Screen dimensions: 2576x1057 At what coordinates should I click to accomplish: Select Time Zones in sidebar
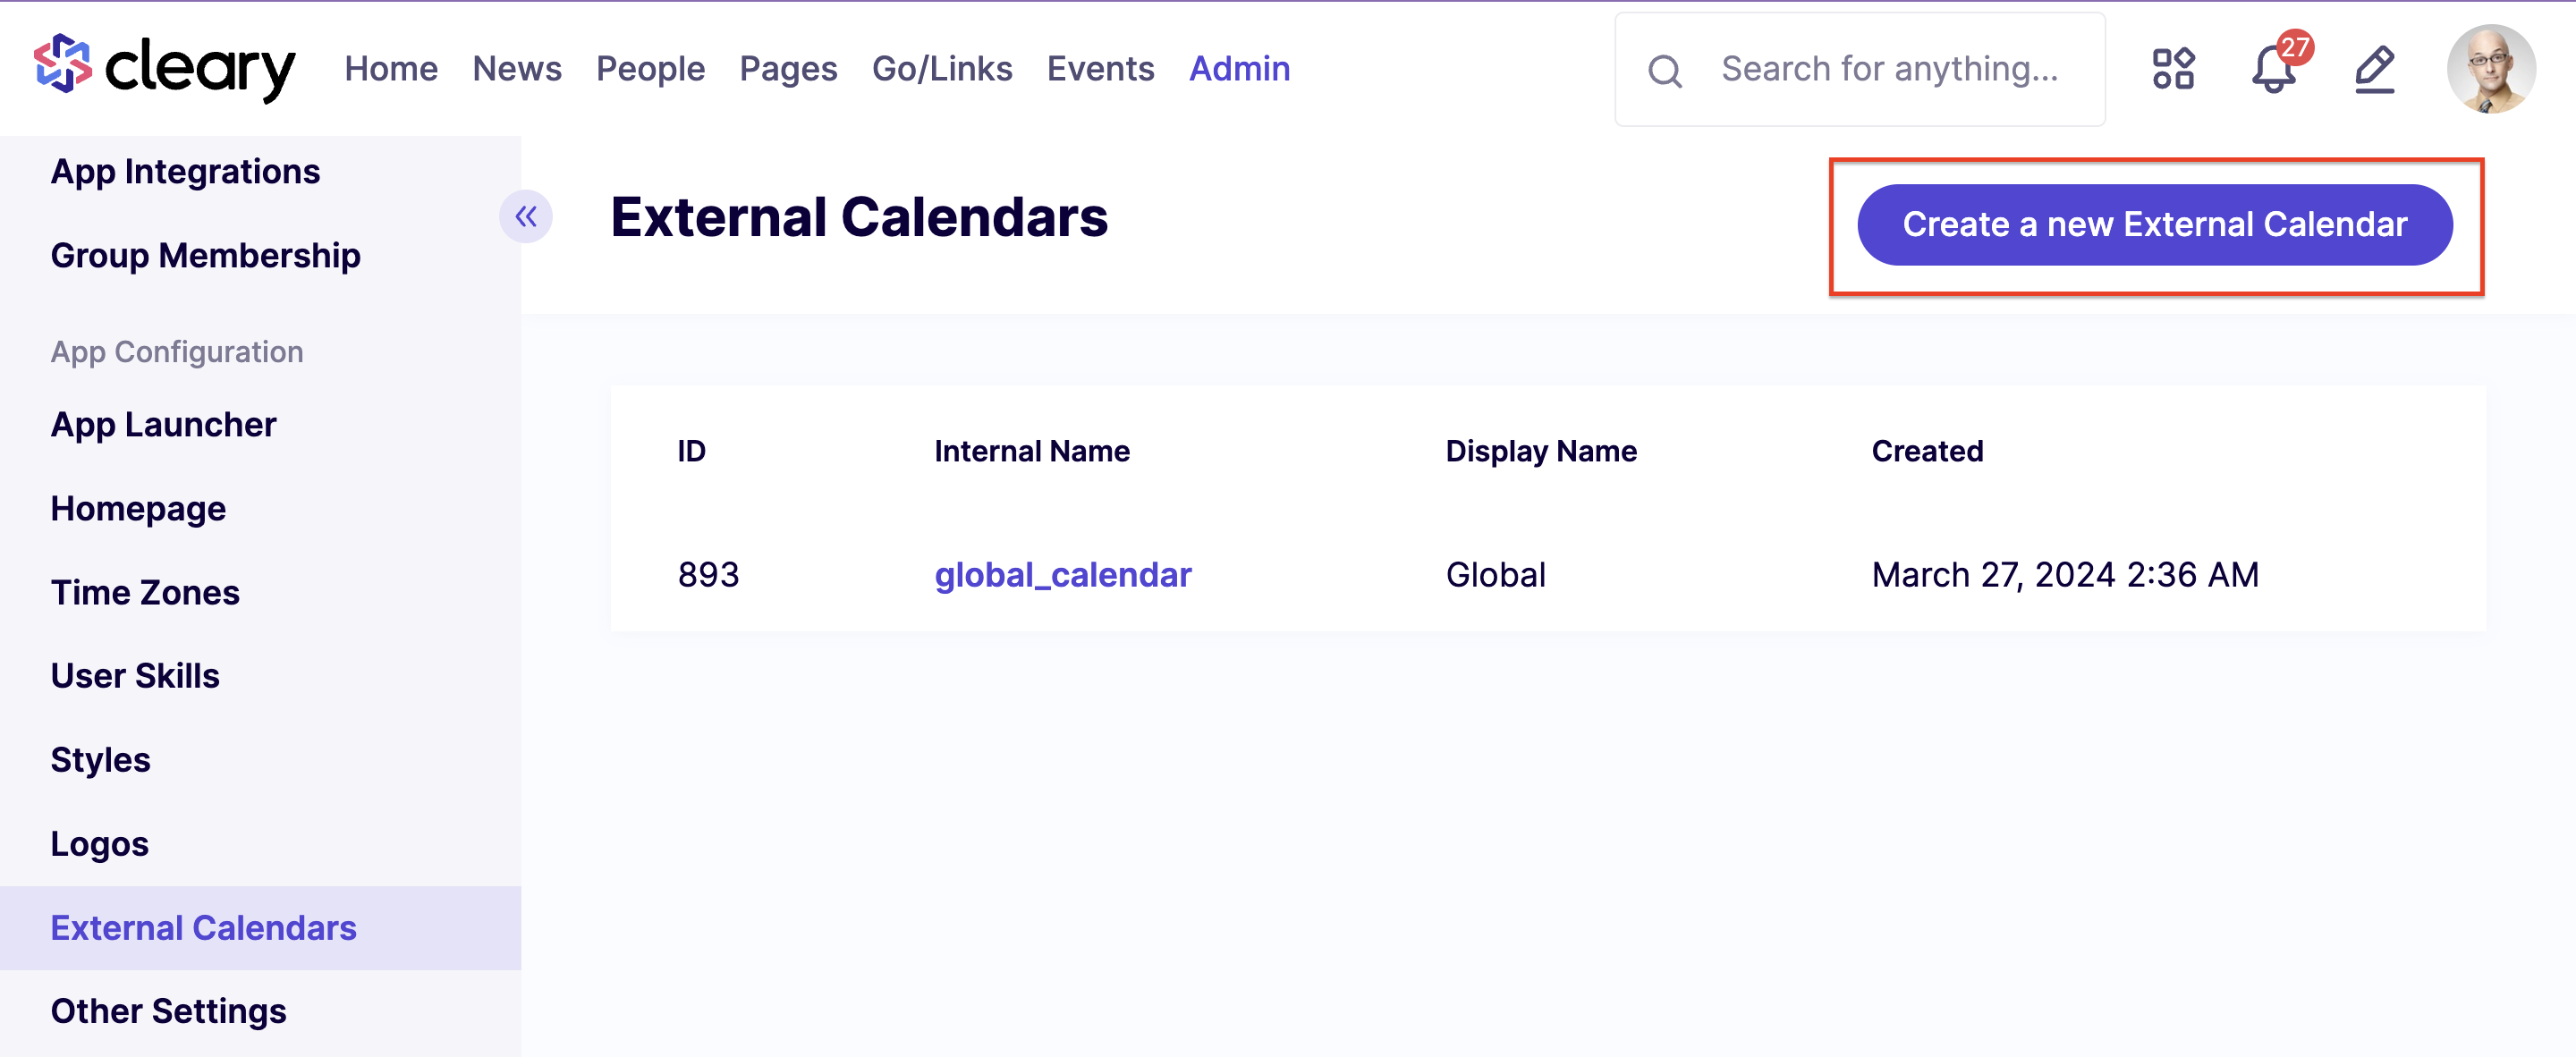pyautogui.click(x=146, y=592)
